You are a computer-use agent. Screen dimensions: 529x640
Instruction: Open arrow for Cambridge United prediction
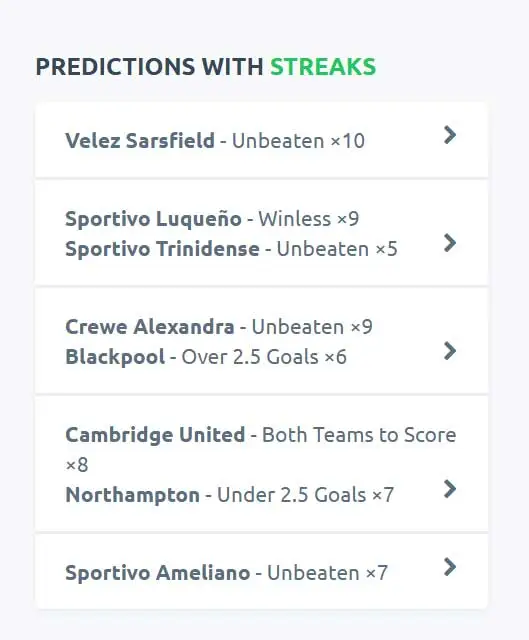click(449, 489)
